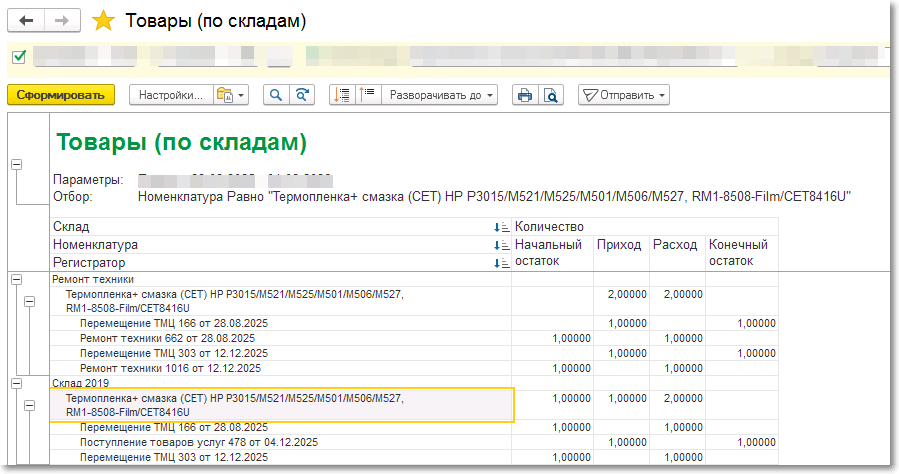Collapse the Склад 2019 group
The image size is (899, 474).
(x=15, y=383)
